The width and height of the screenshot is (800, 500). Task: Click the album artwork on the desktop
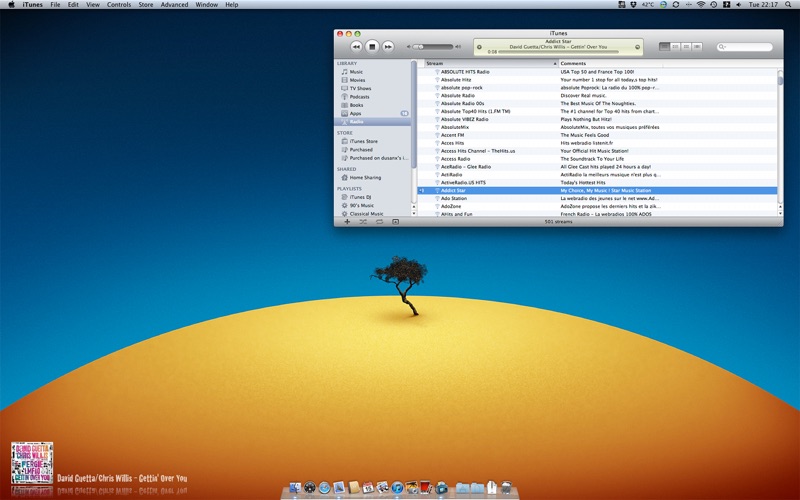point(32,463)
